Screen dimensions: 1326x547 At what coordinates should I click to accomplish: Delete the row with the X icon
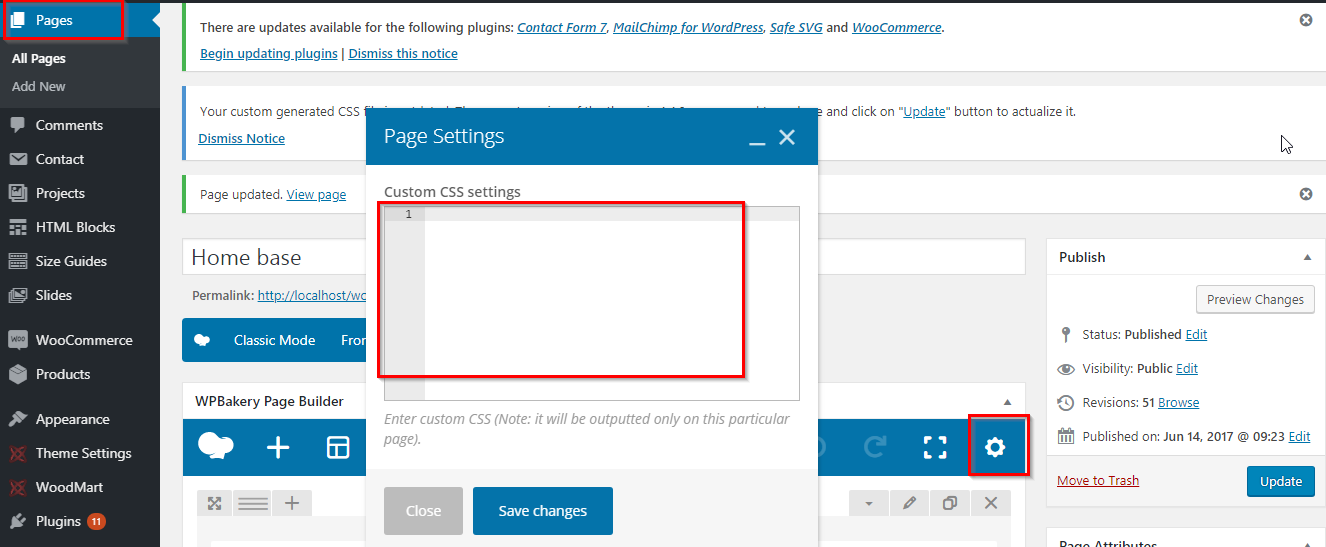click(x=991, y=503)
